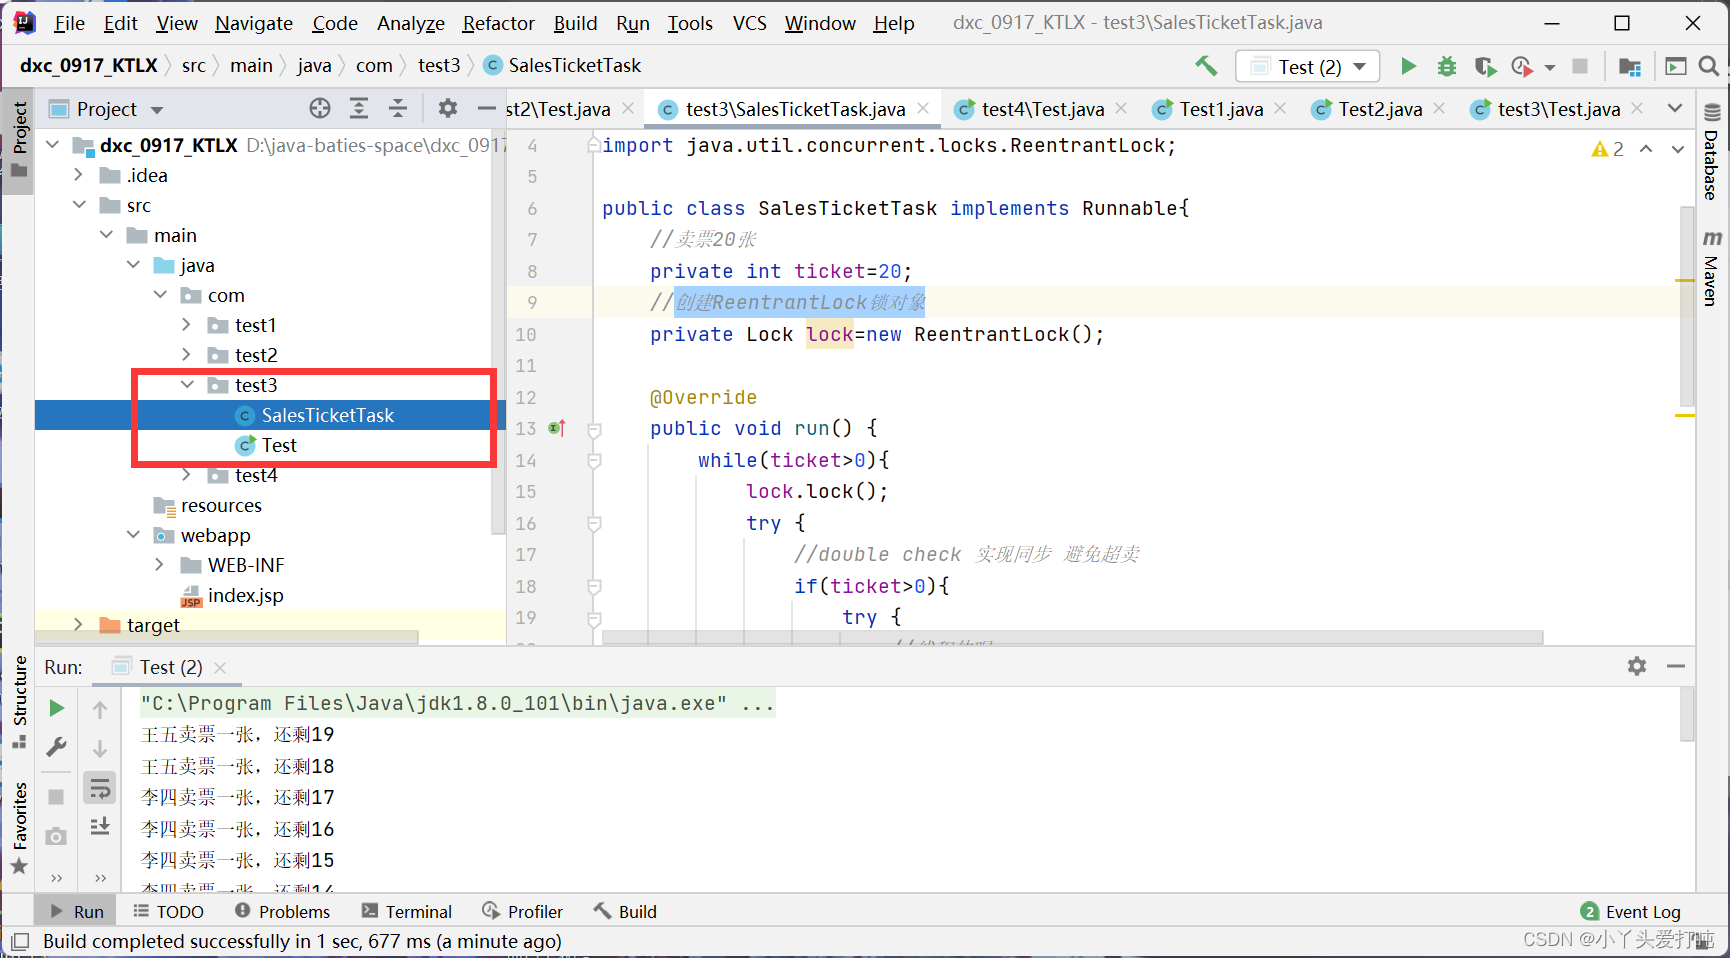Click the wrench icon in Run panel

click(x=57, y=747)
